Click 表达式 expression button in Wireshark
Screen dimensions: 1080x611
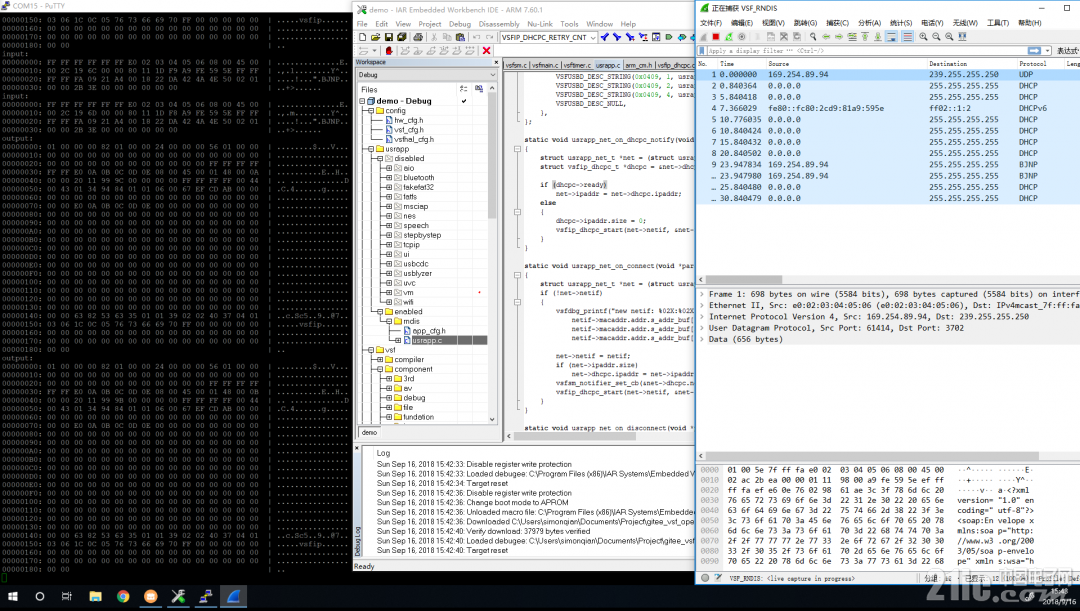pyautogui.click(x=1068, y=50)
